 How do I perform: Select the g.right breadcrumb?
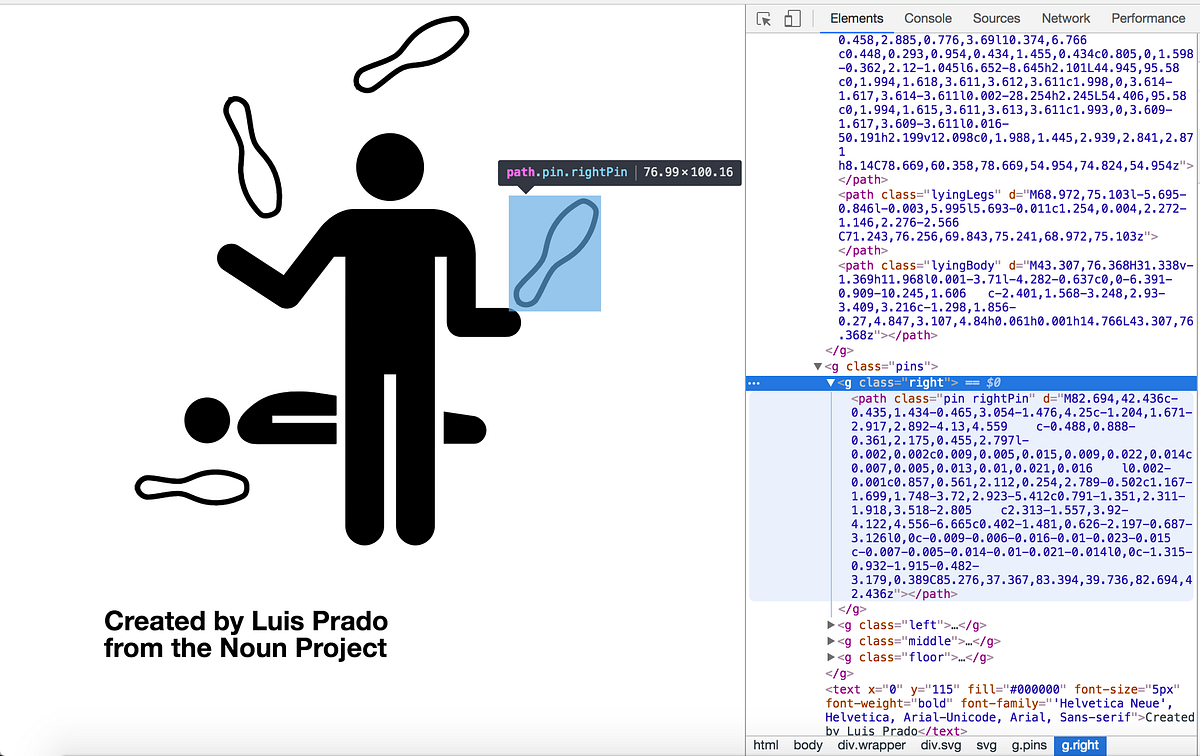point(1080,745)
